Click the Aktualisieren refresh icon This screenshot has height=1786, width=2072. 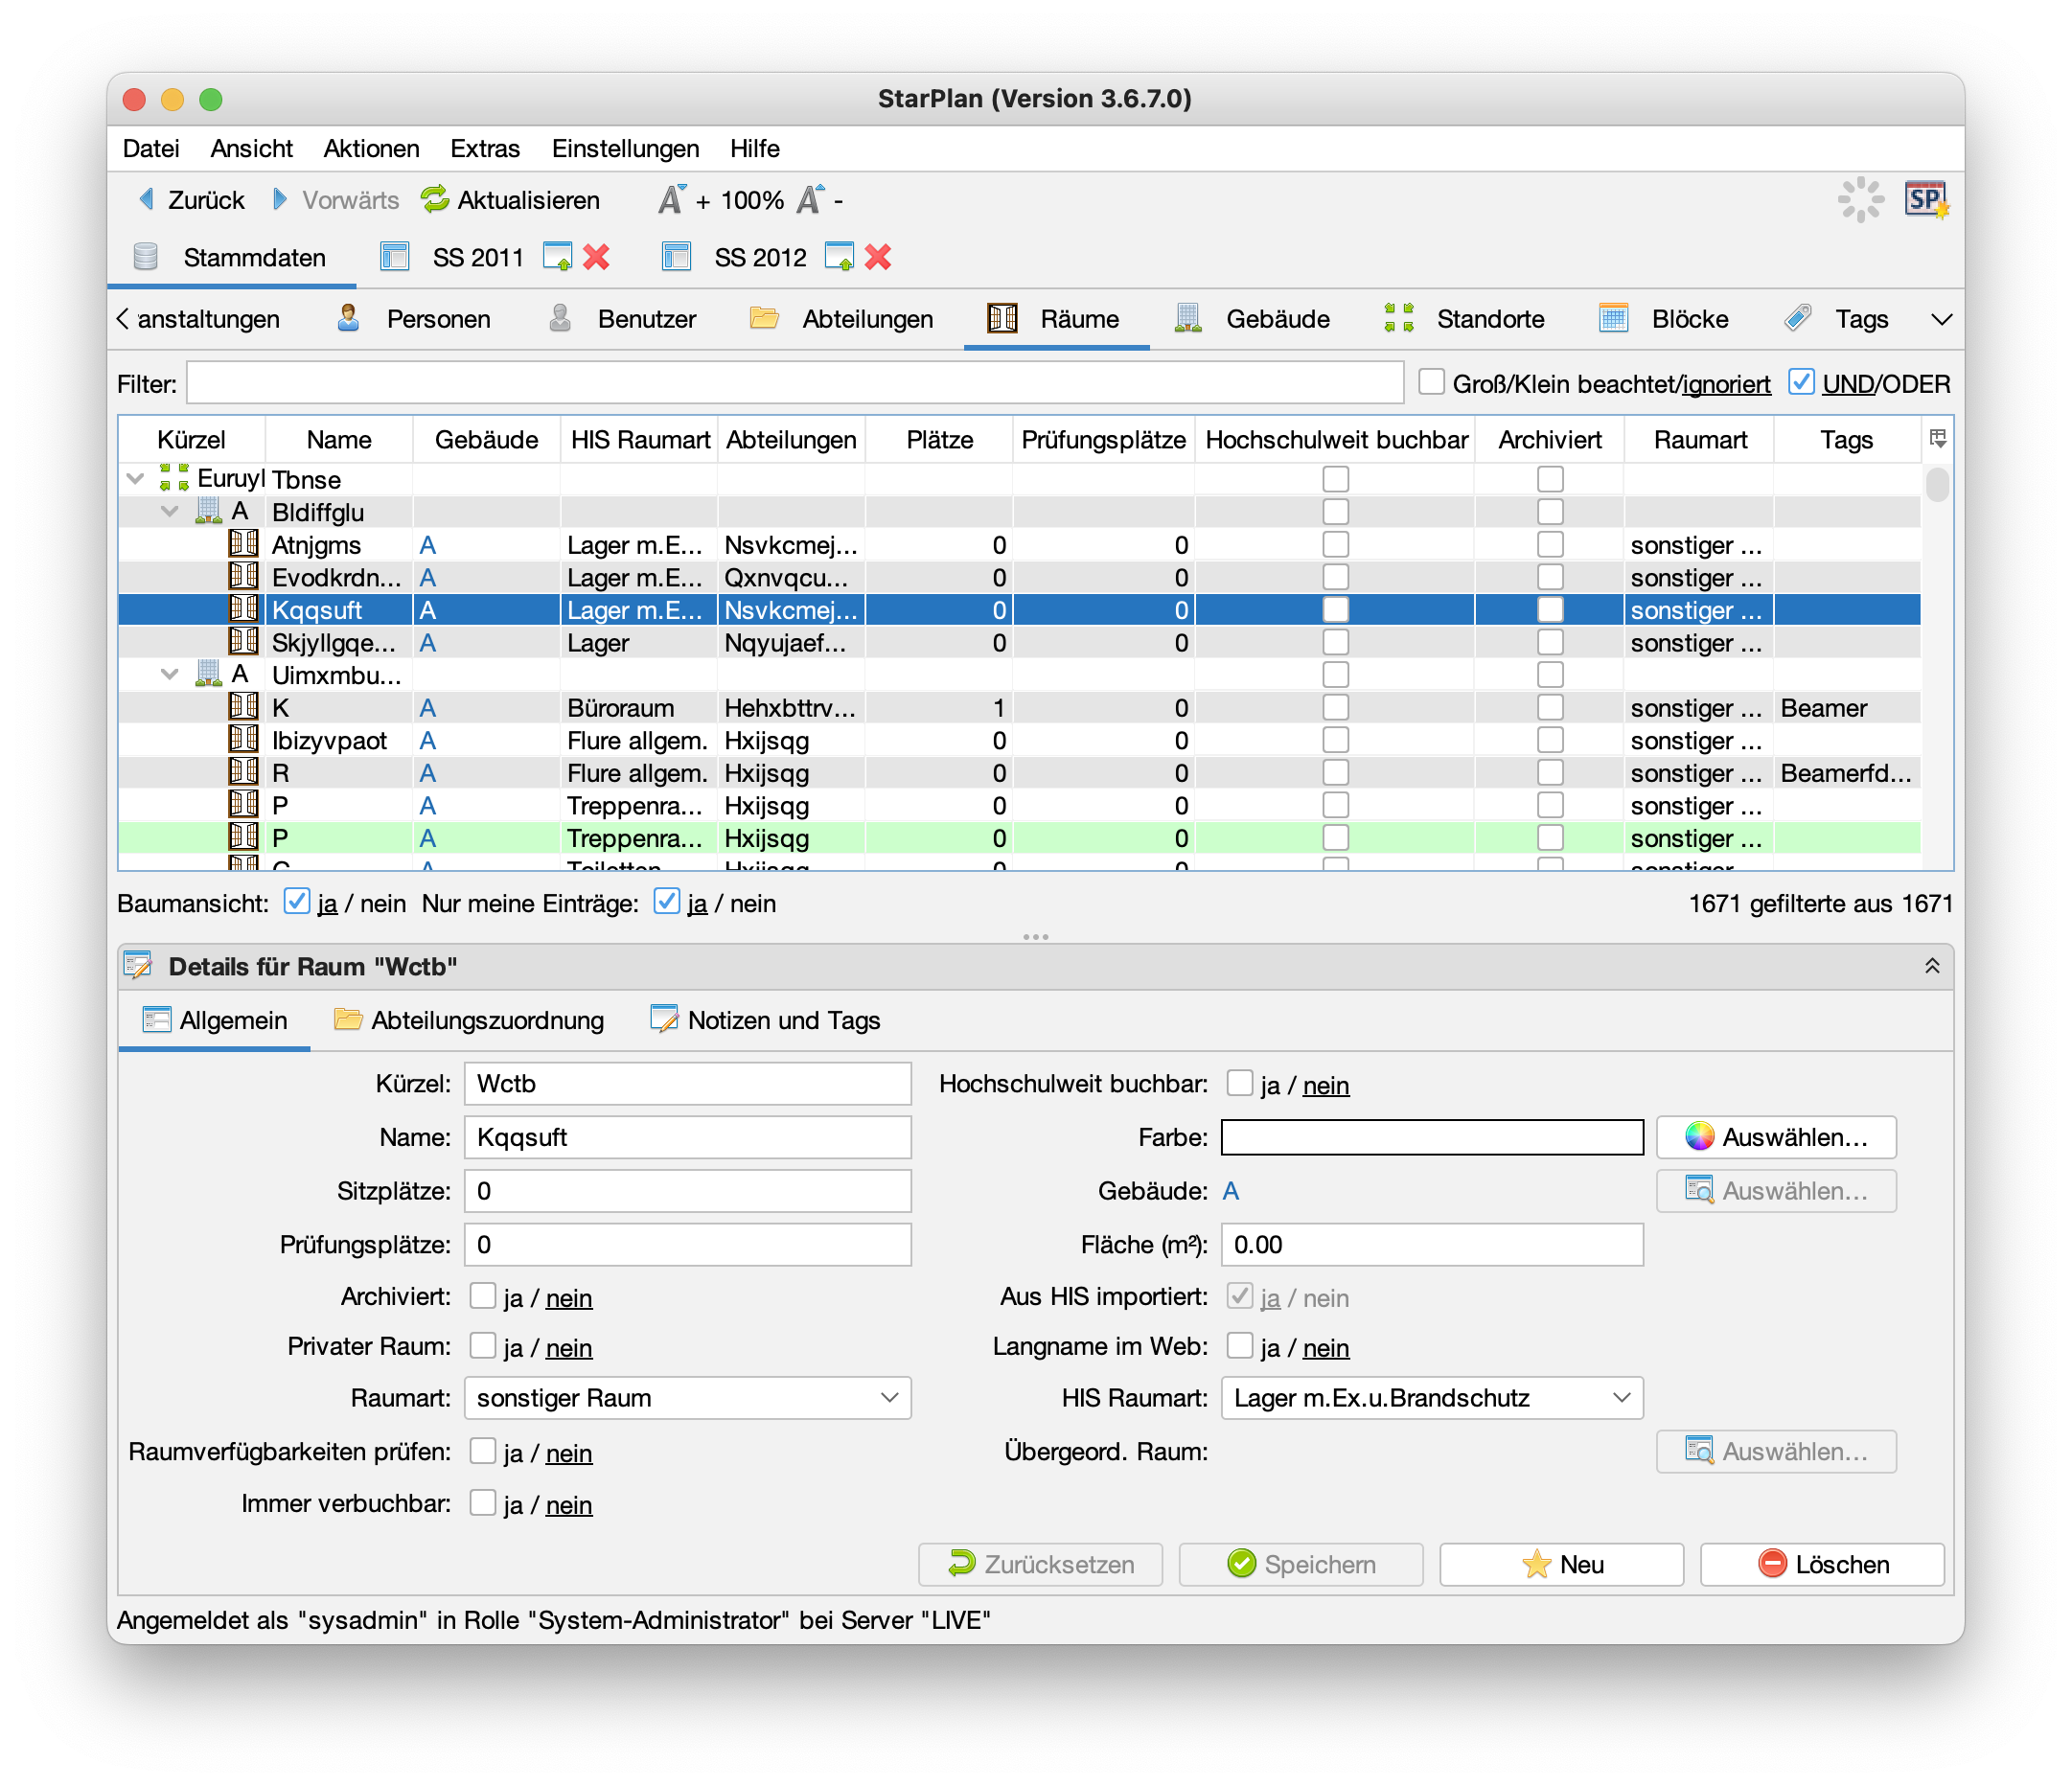tap(434, 200)
